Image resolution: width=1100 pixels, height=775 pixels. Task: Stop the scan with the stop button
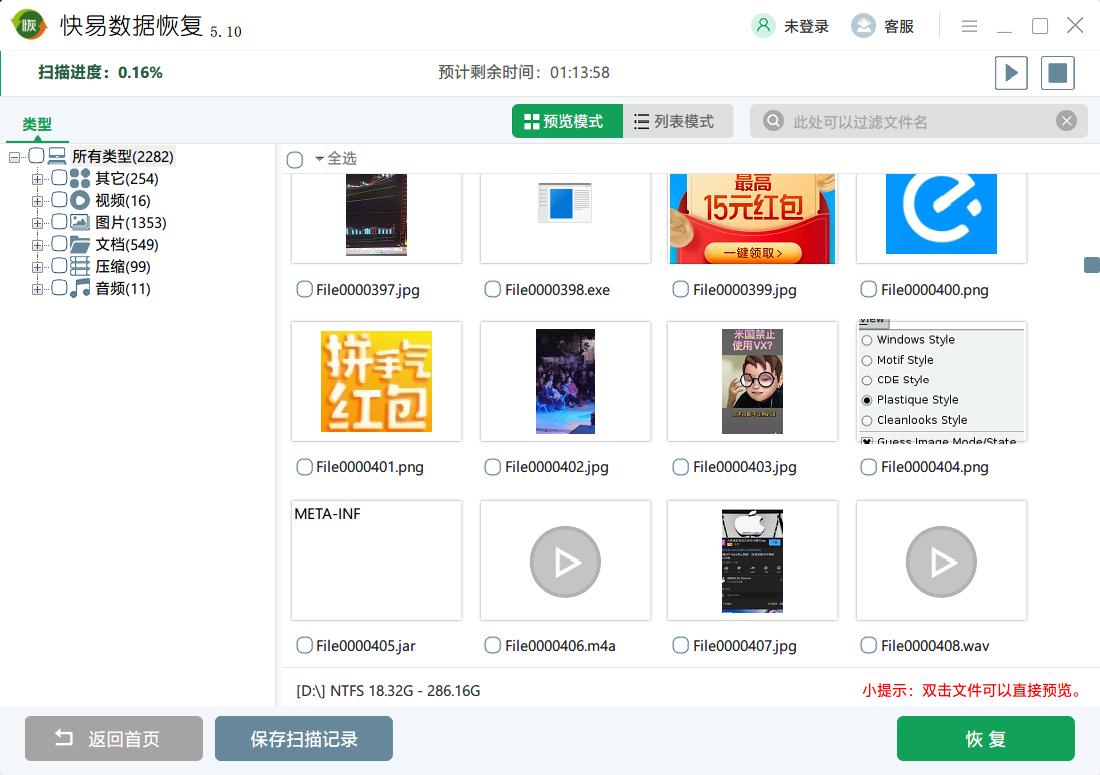point(1057,73)
